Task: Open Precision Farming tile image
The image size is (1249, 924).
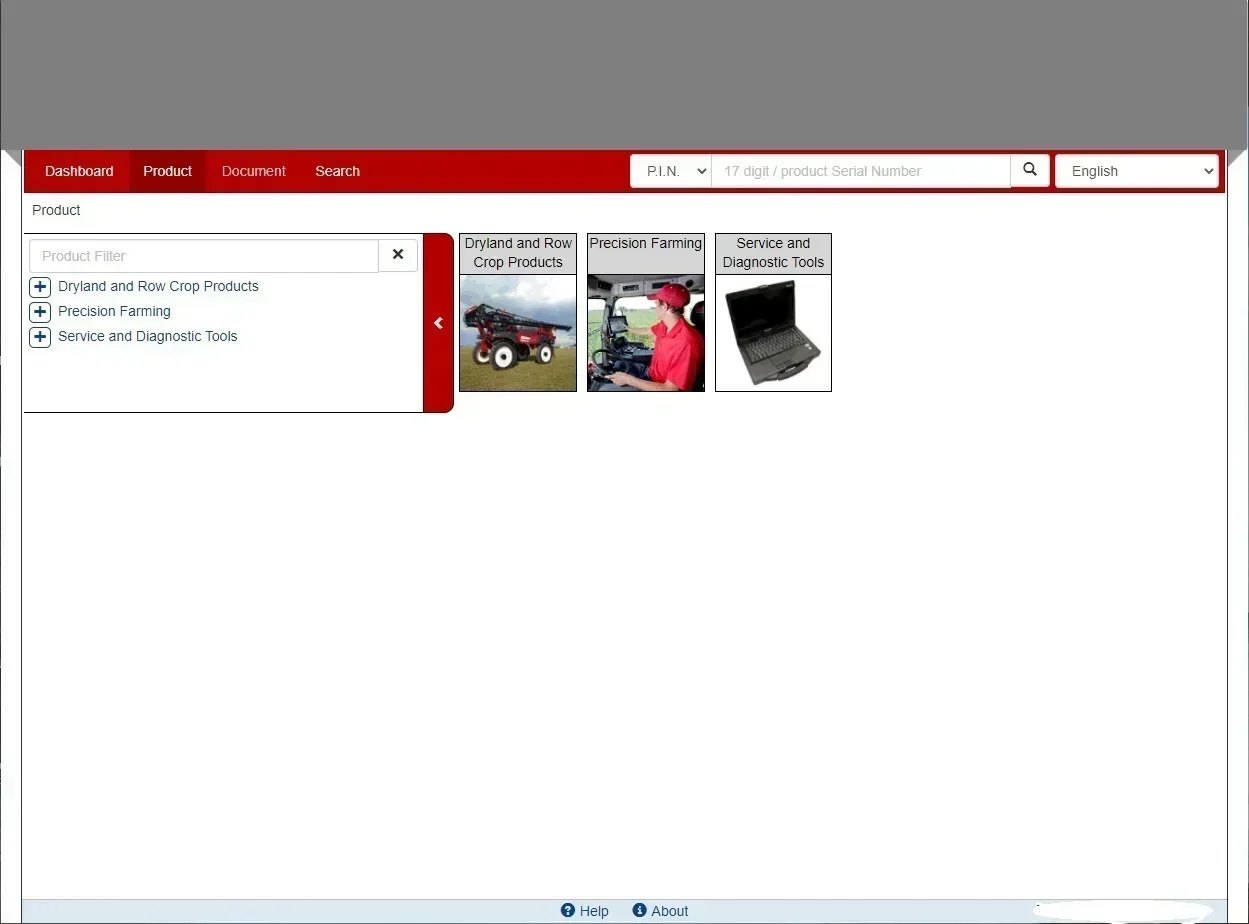Action: 646,333
